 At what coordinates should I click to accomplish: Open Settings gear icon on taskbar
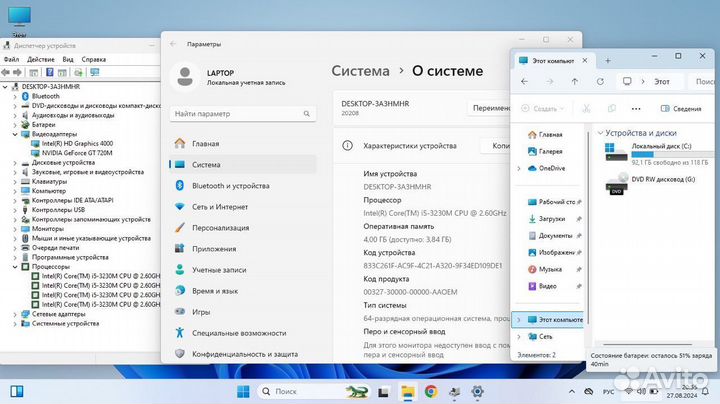tap(478, 392)
